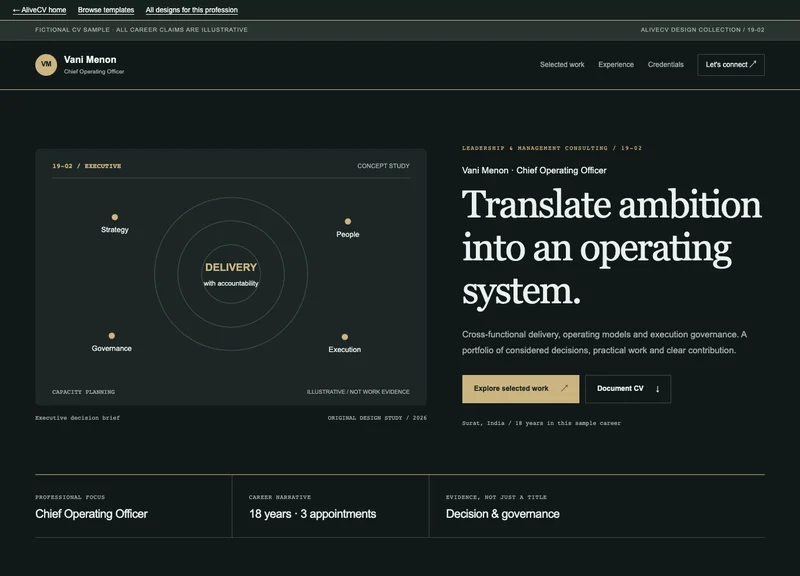Open All designs for this profession
The height and width of the screenshot is (576, 800).
191,10
